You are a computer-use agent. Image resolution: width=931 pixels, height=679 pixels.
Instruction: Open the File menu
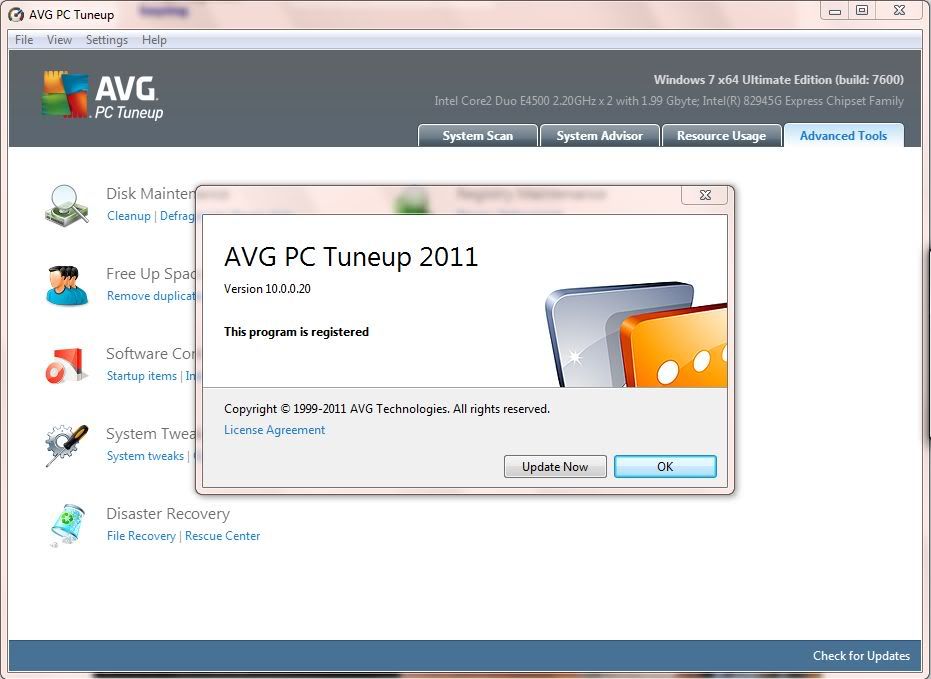click(24, 40)
